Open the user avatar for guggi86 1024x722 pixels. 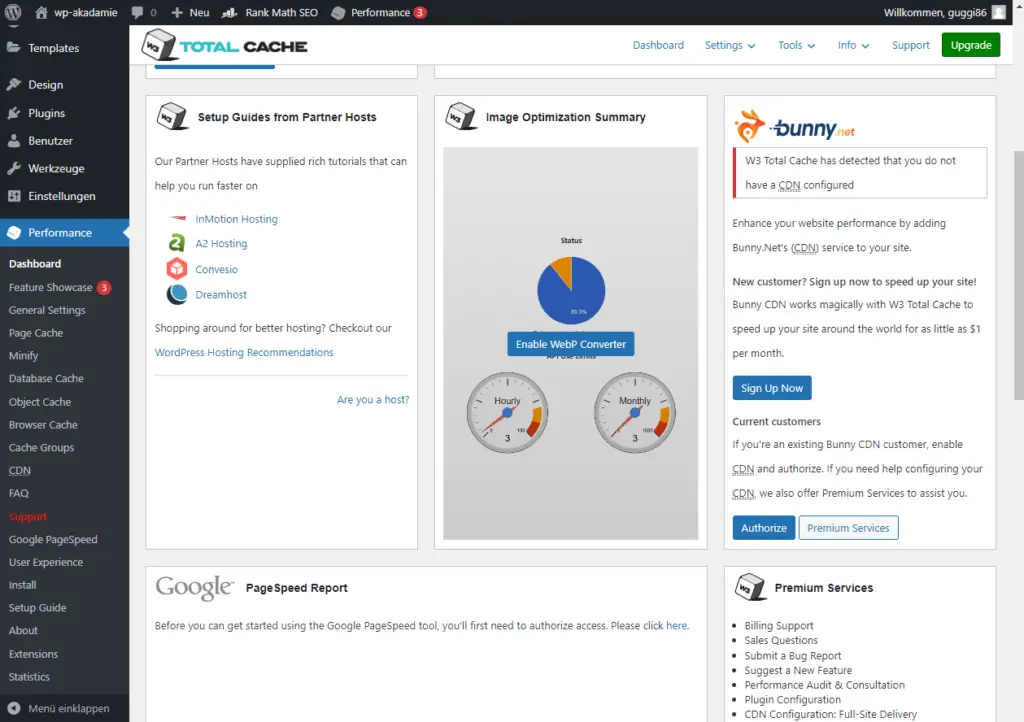click(998, 12)
